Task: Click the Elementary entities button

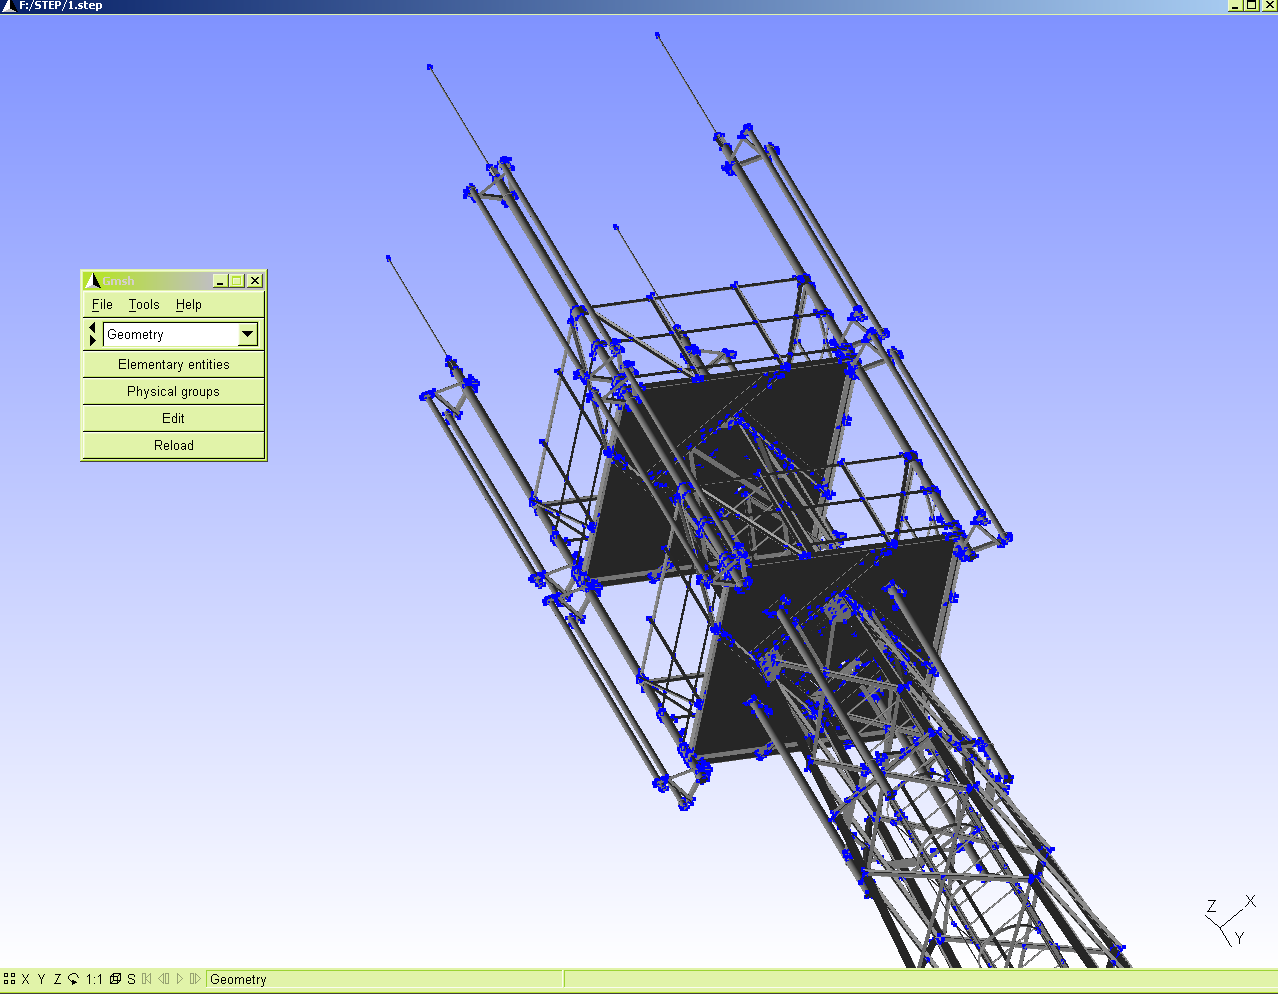Action: click(173, 364)
